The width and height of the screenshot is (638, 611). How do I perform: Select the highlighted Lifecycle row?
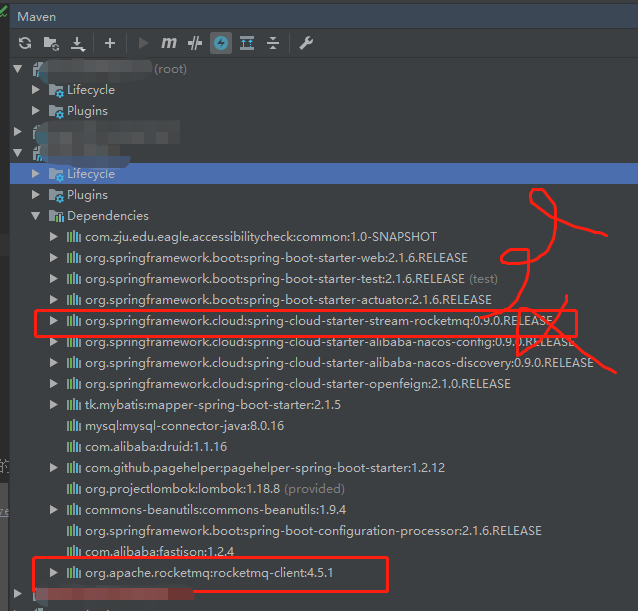pos(324,174)
